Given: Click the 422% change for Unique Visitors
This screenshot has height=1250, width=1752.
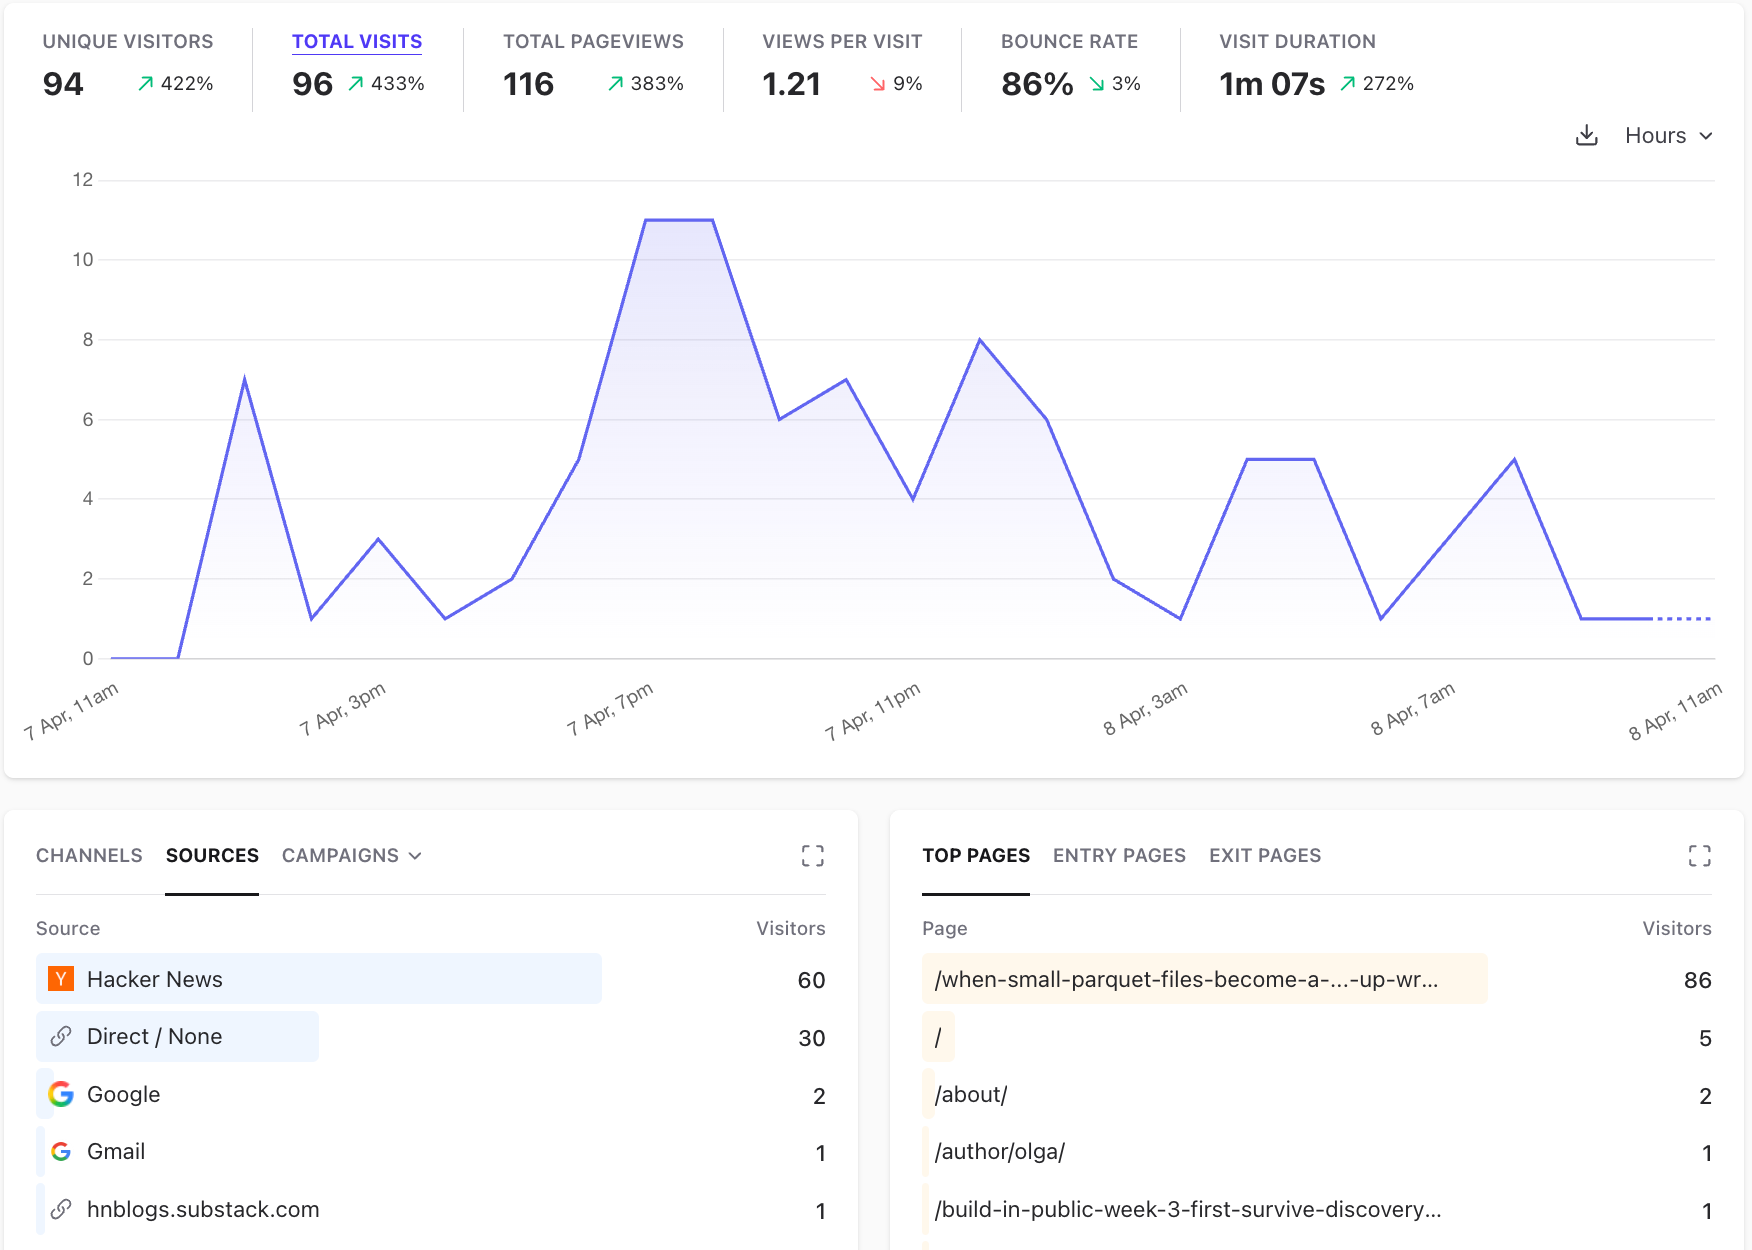Looking at the screenshot, I should (176, 84).
